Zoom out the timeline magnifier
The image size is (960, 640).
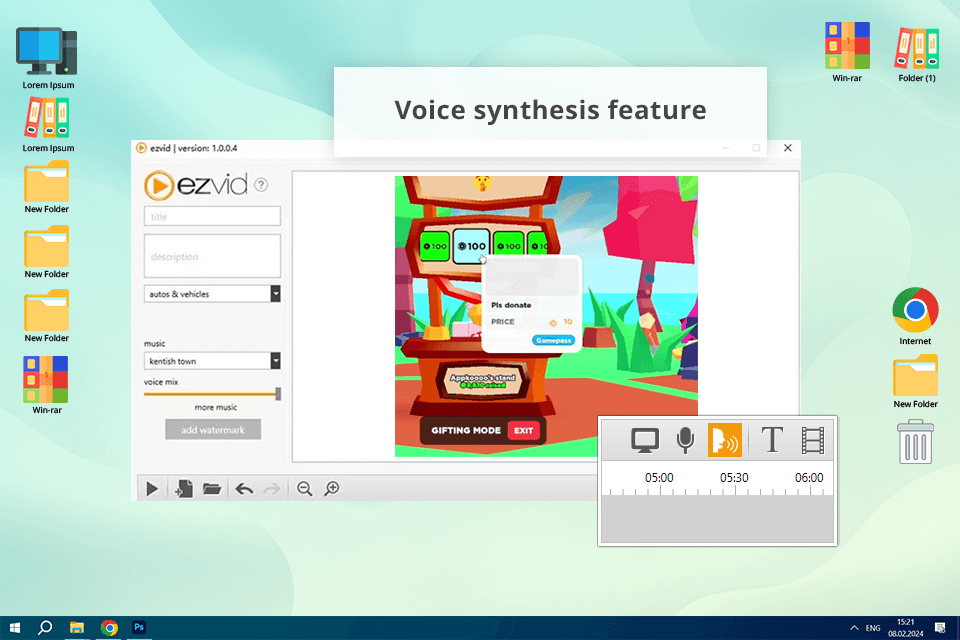pos(304,488)
